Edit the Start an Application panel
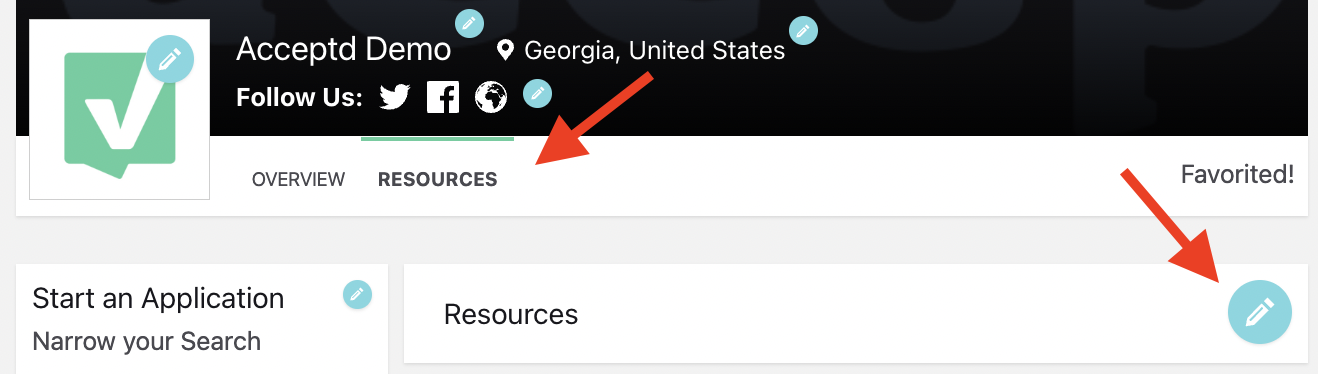This screenshot has width=1318, height=374. (357, 294)
